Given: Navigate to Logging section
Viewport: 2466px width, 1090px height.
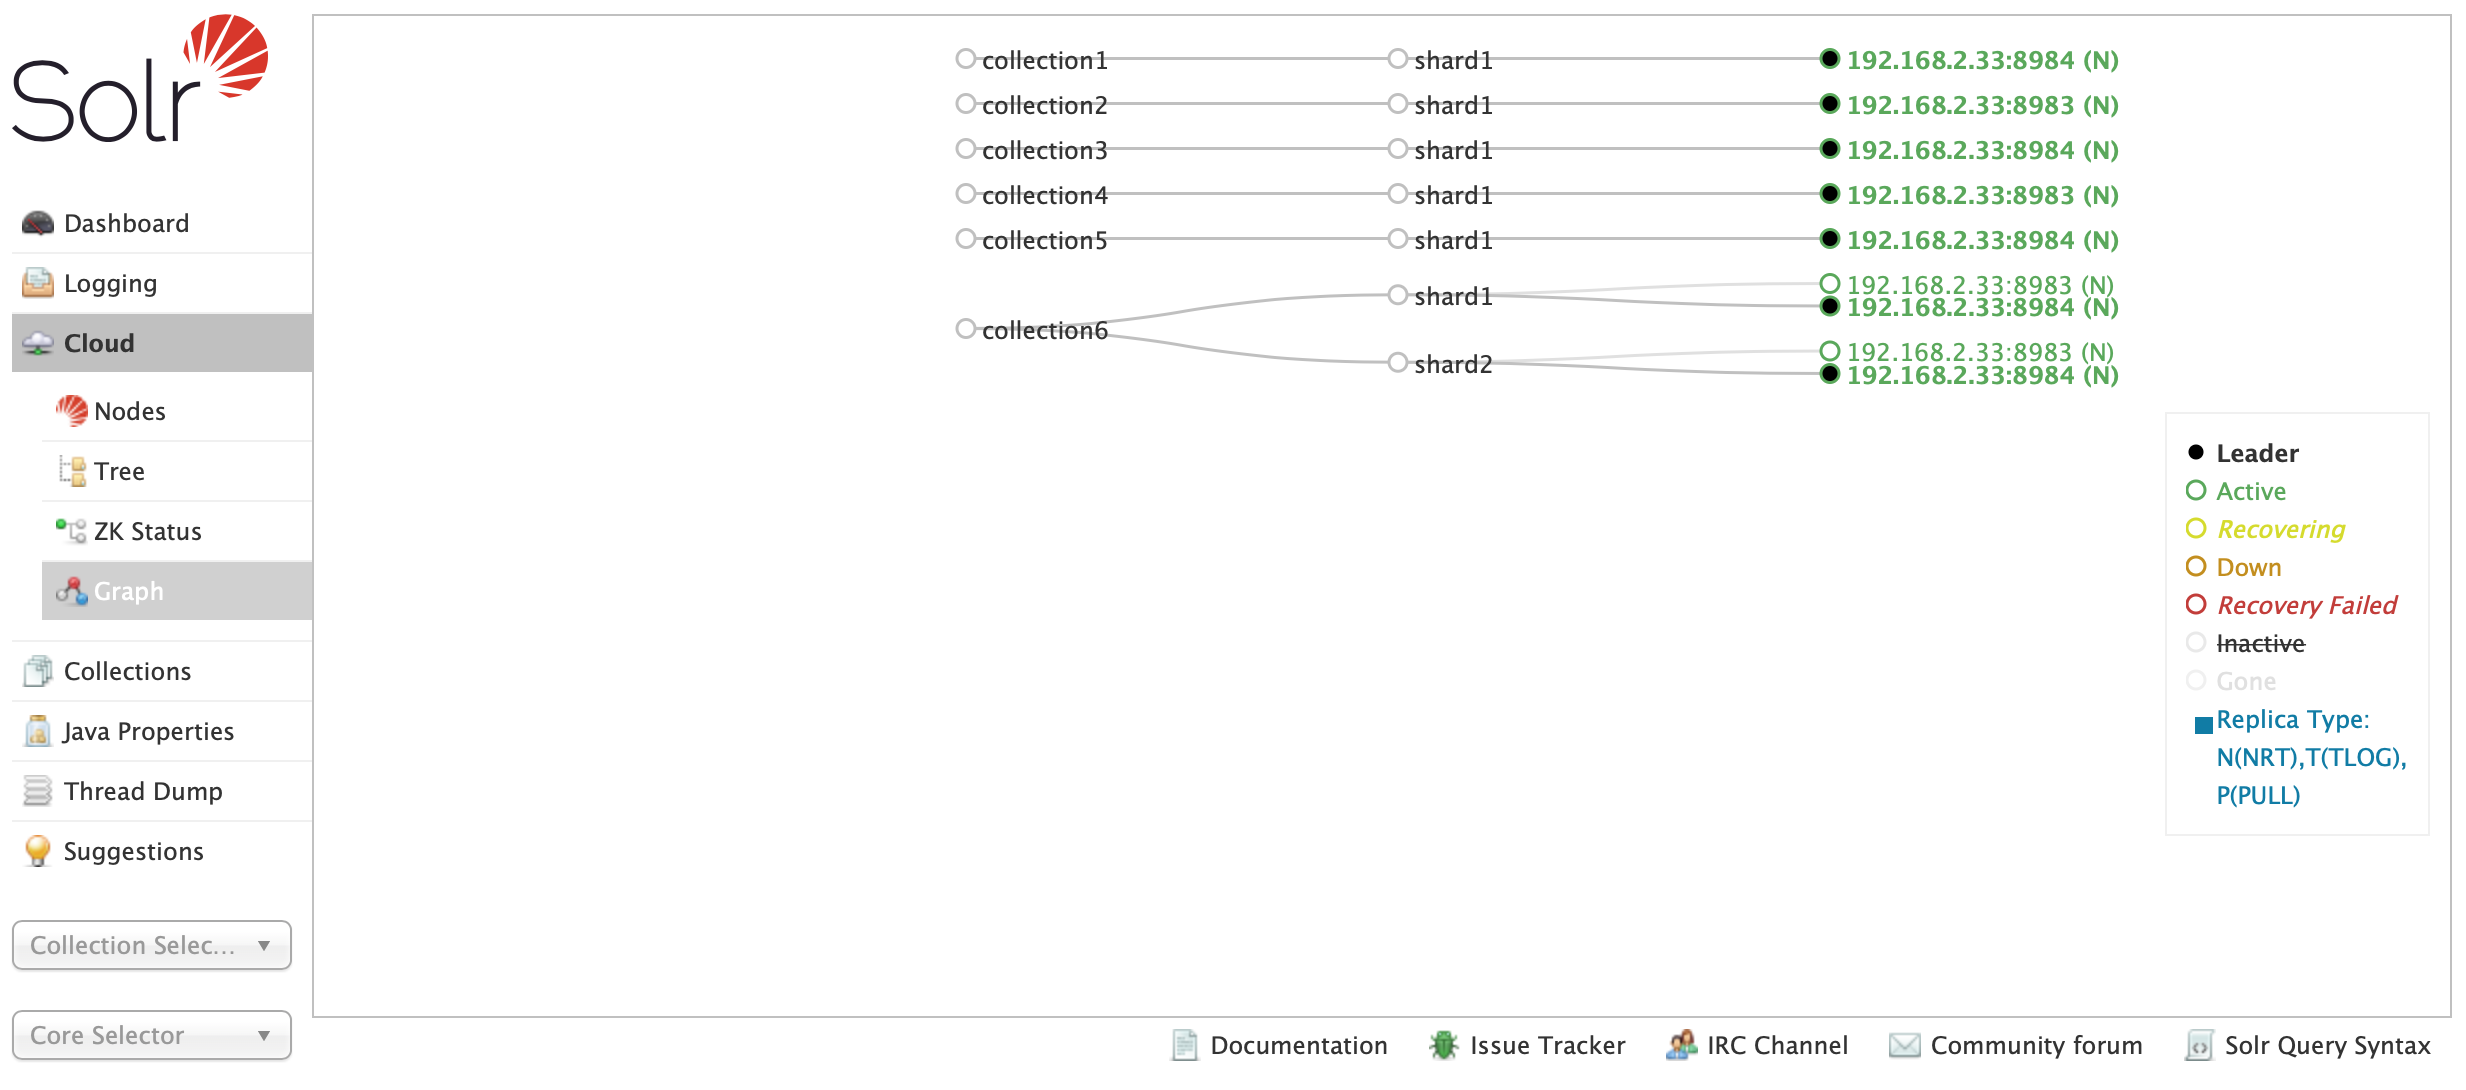Looking at the screenshot, I should coord(110,283).
